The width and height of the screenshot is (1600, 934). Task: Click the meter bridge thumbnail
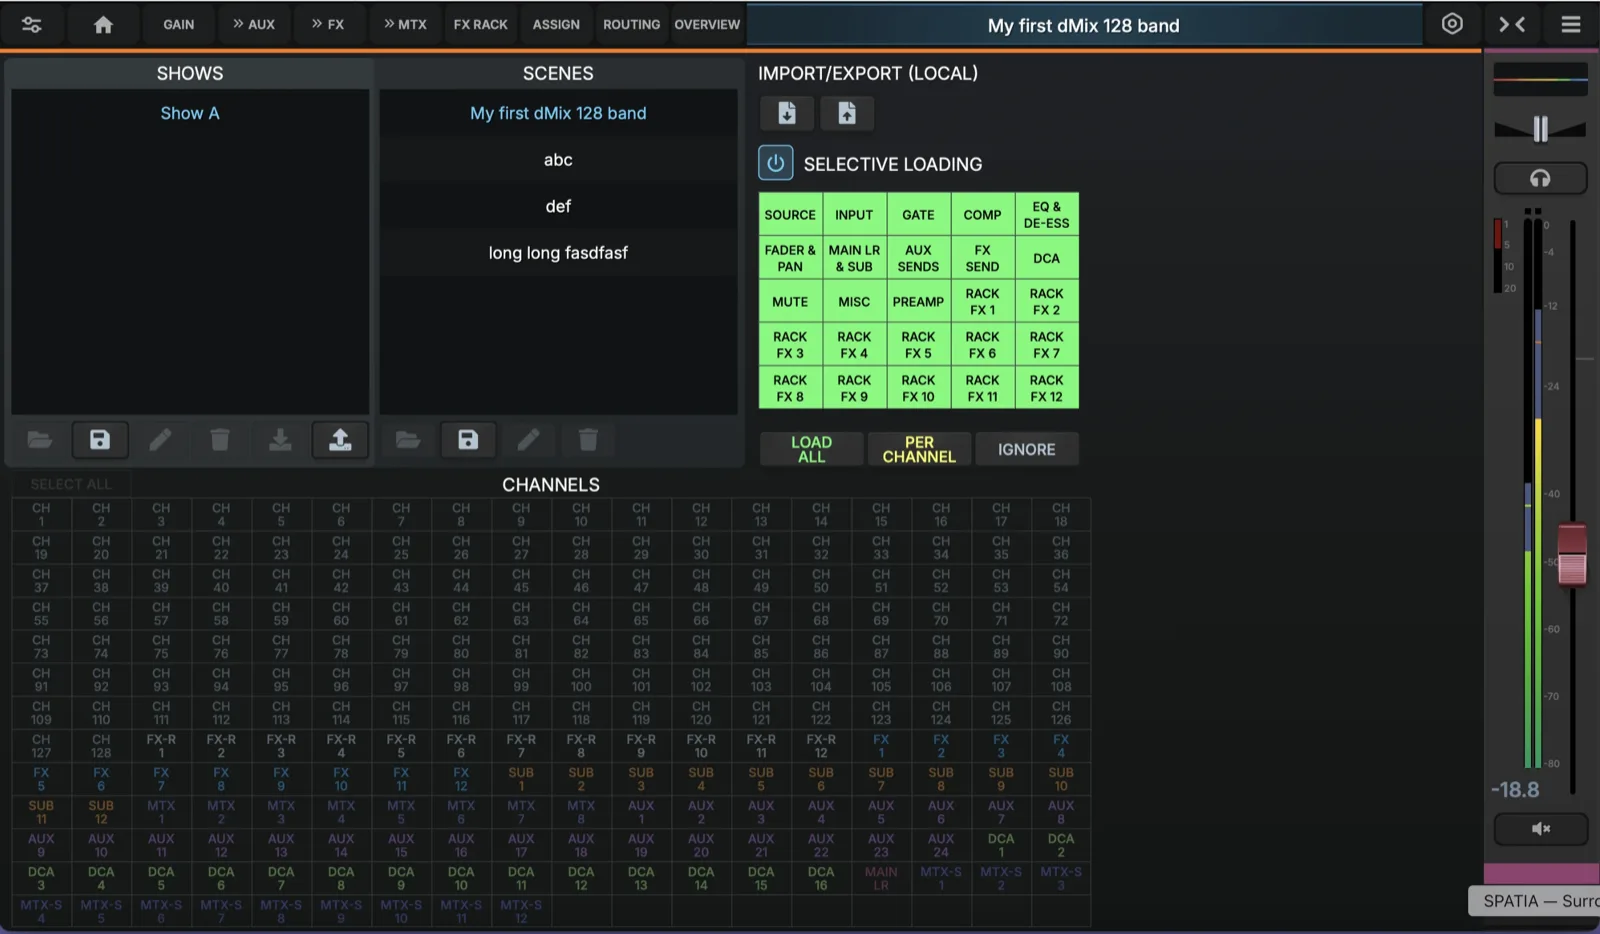(x=1540, y=79)
